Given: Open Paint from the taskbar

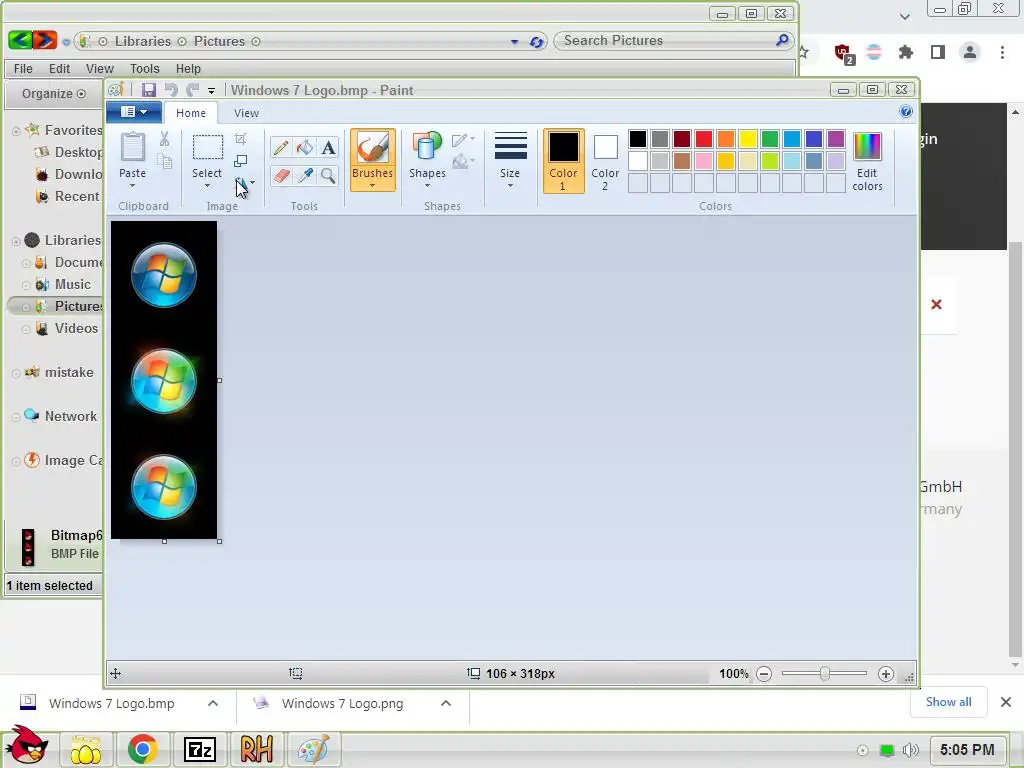Looking at the screenshot, I should 313,750.
